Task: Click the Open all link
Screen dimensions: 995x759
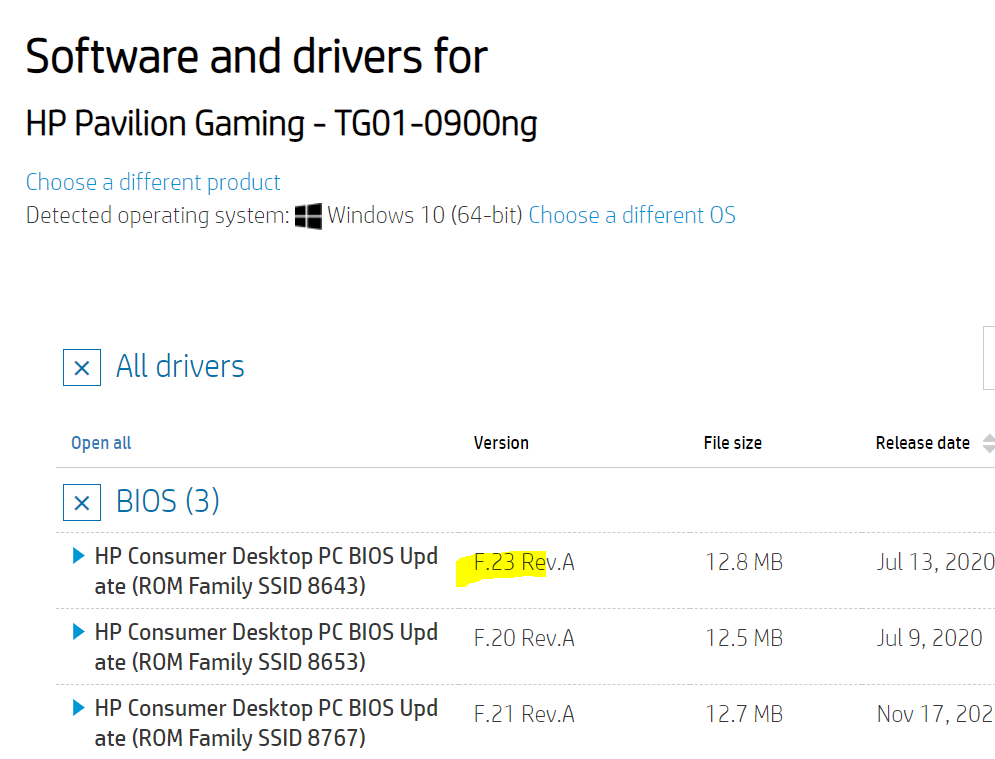Action: pyautogui.click(x=101, y=443)
